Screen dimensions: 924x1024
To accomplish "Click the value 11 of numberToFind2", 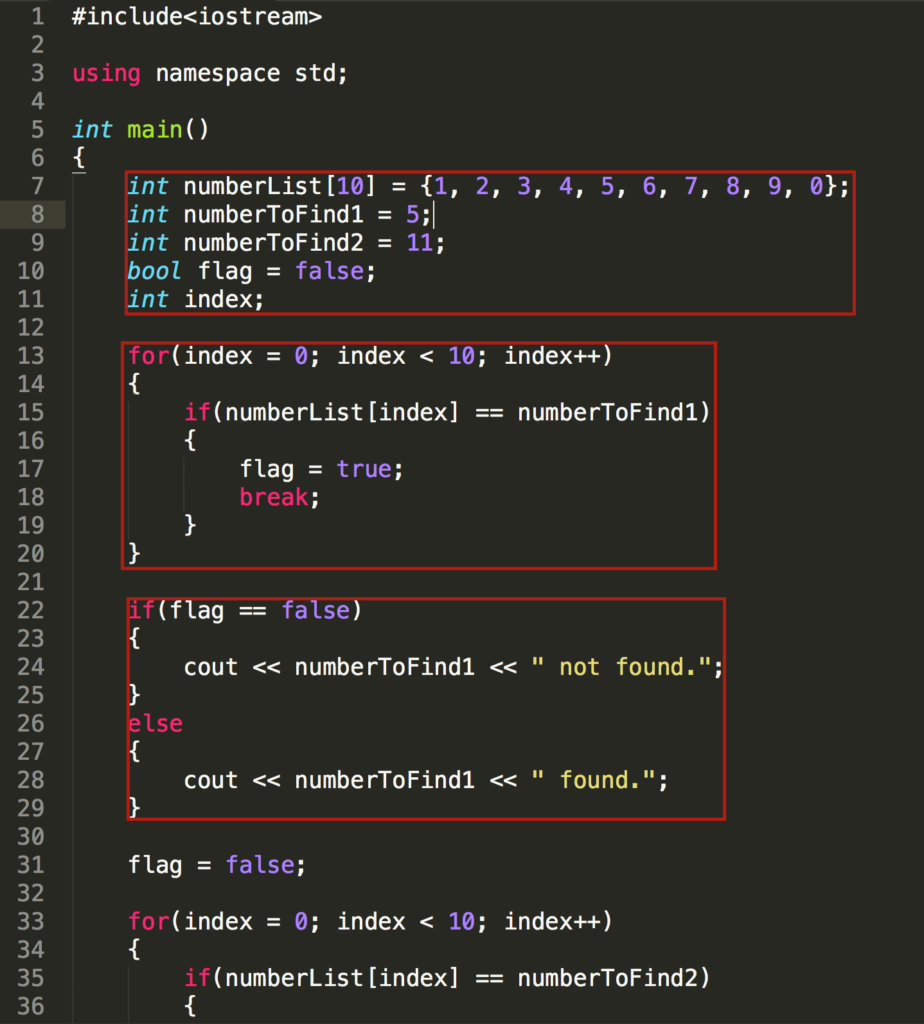I will click(x=419, y=243).
